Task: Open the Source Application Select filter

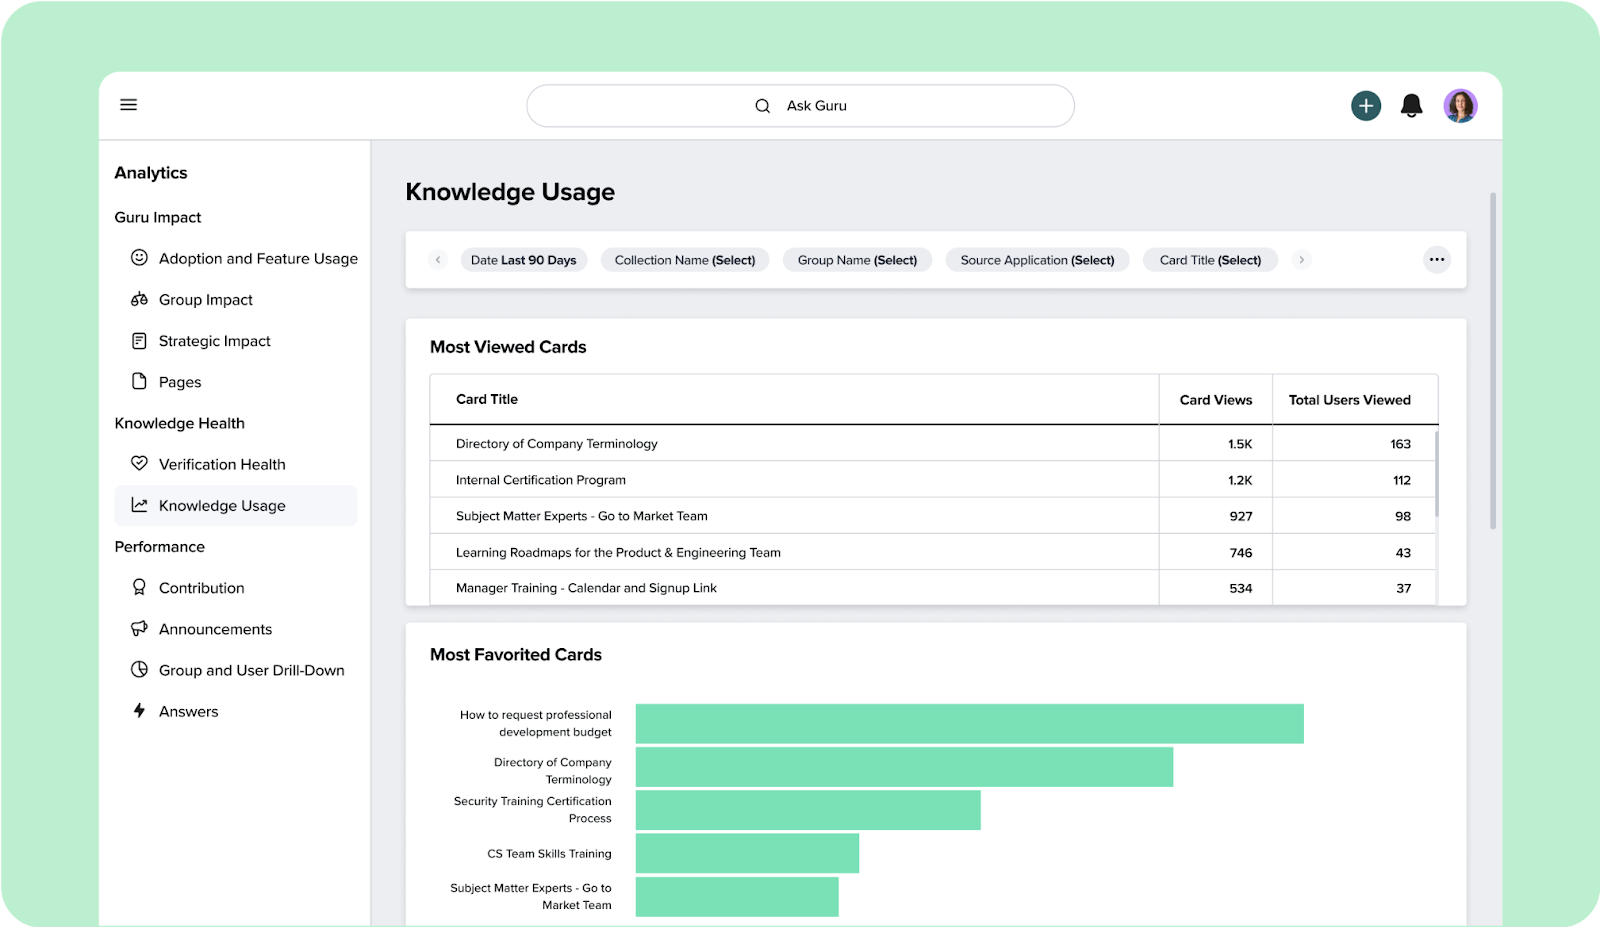Action: click(x=1037, y=259)
